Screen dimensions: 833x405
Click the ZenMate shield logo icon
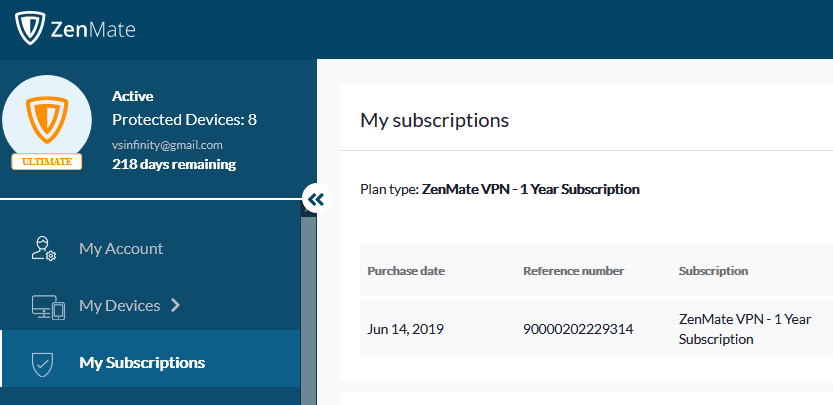click(x=30, y=28)
